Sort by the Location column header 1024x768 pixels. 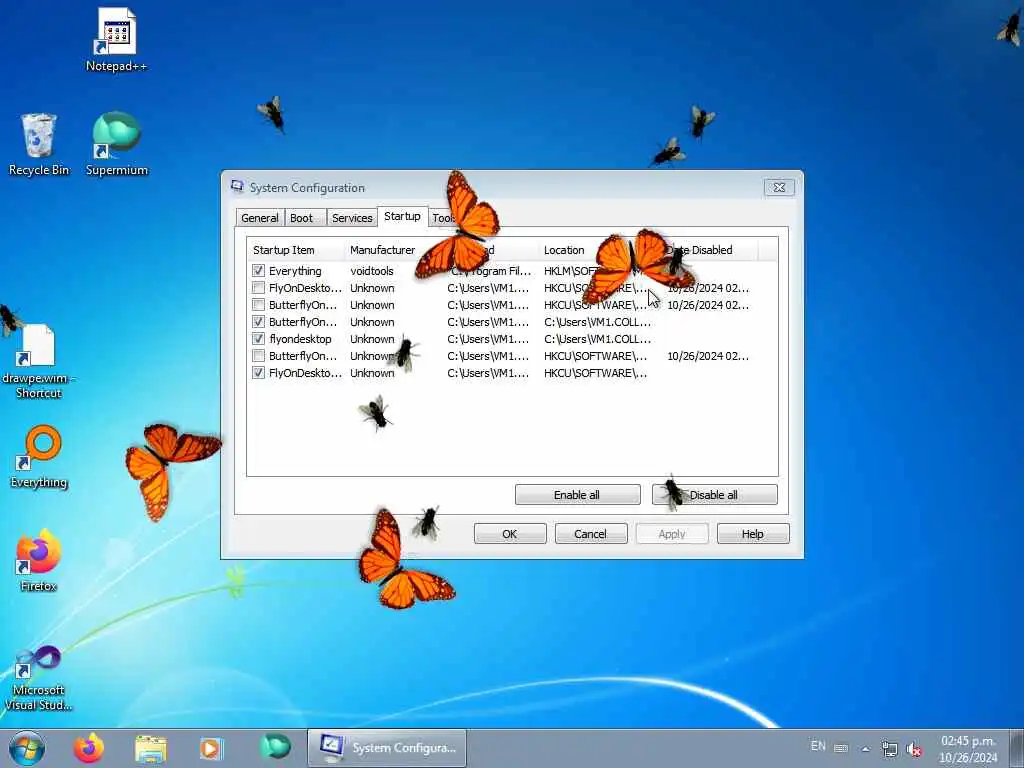tap(584, 250)
